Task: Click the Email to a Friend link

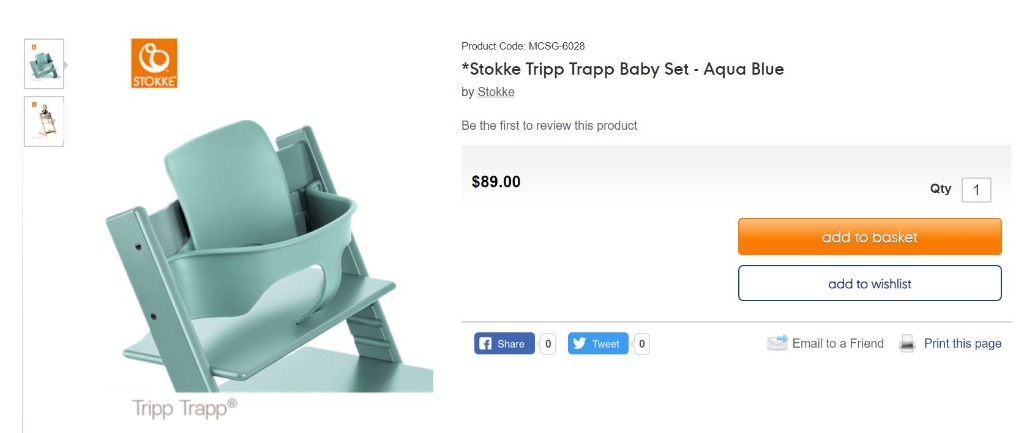Action: [x=838, y=343]
